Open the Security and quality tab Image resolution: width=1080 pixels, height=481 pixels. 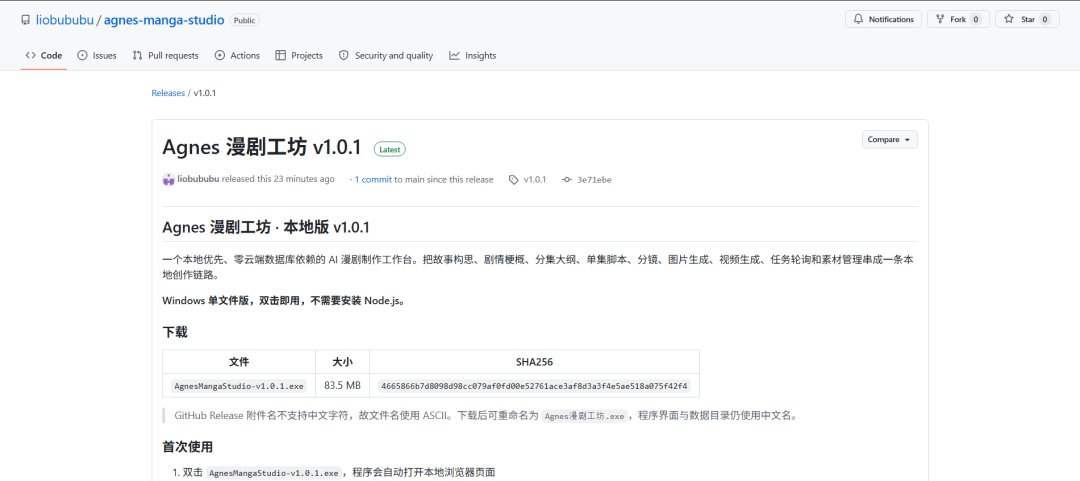click(x=386, y=55)
